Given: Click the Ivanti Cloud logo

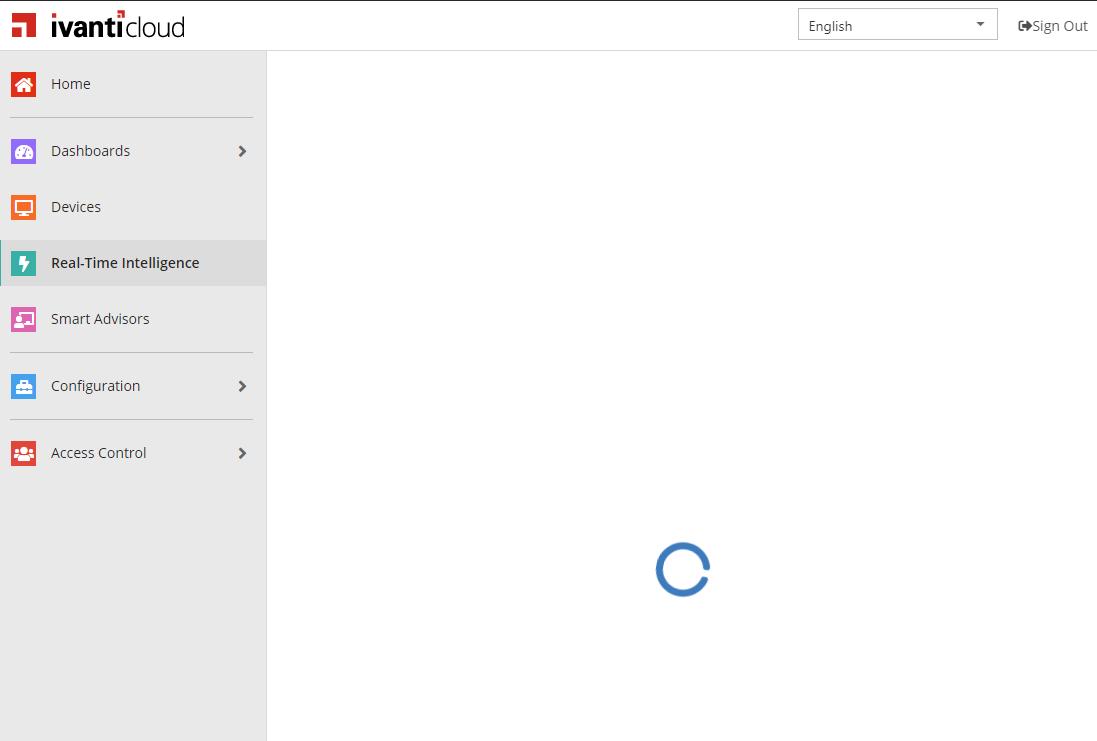Looking at the screenshot, I should point(97,25).
